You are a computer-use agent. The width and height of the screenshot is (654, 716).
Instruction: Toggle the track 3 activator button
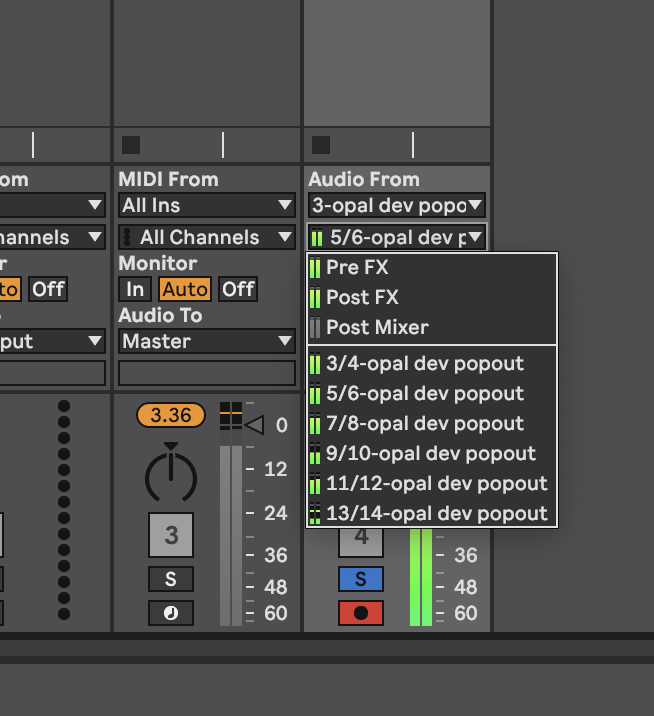pyautogui.click(x=171, y=535)
